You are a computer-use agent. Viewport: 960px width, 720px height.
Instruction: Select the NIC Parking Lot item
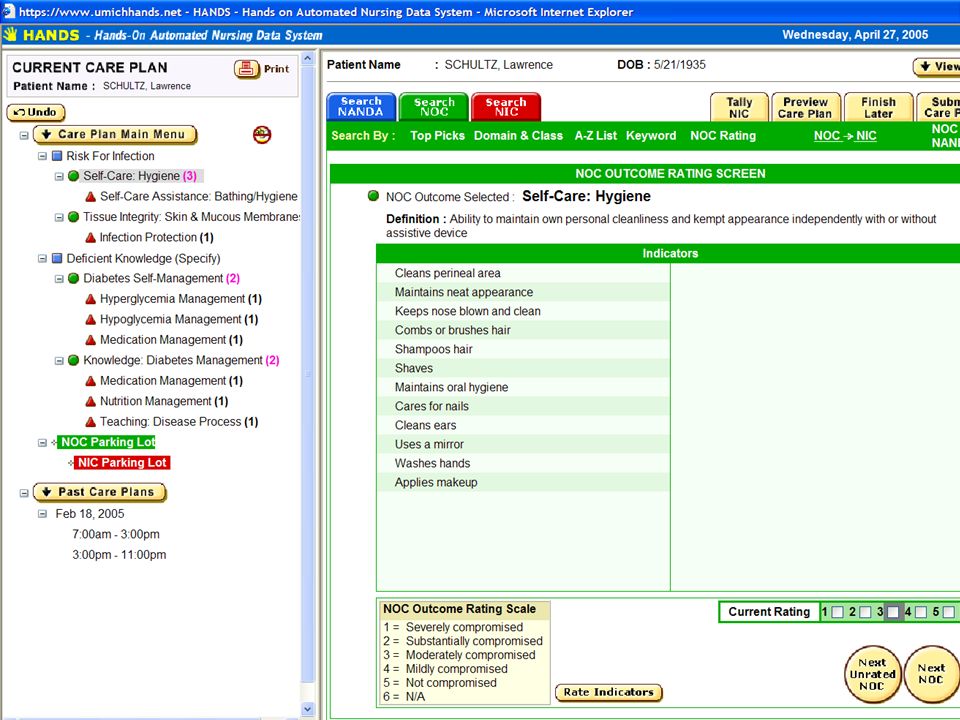pyautogui.click(x=122, y=463)
